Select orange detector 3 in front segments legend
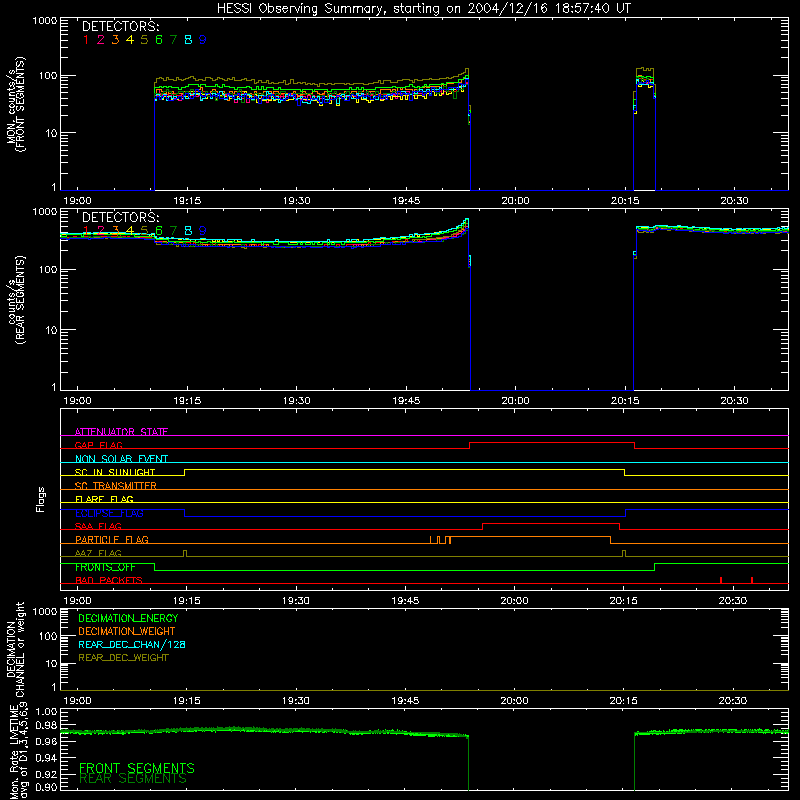Viewport: 800px width, 800px height. (115, 40)
